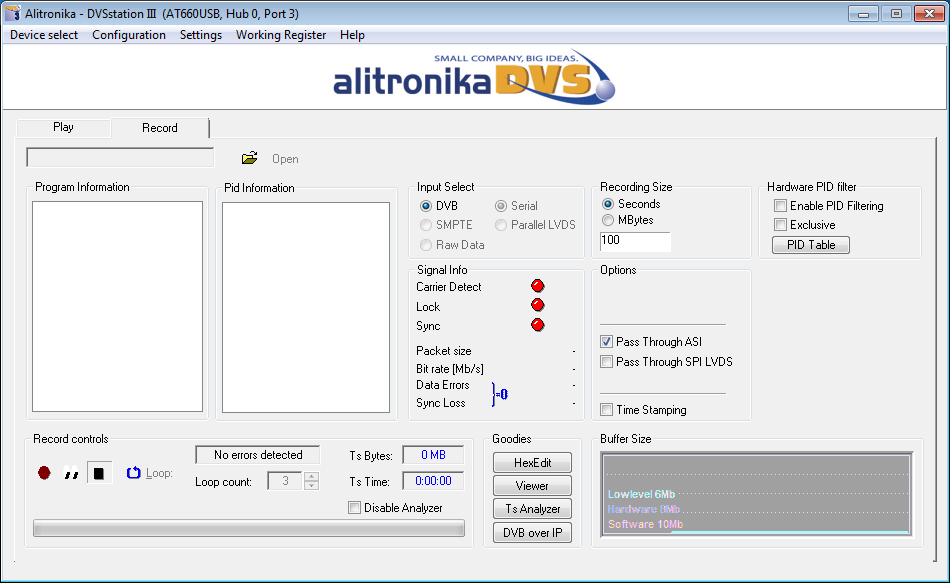Launch the Ts Analyzer tool
Image resolution: width=950 pixels, height=583 pixels.
(x=532, y=509)
